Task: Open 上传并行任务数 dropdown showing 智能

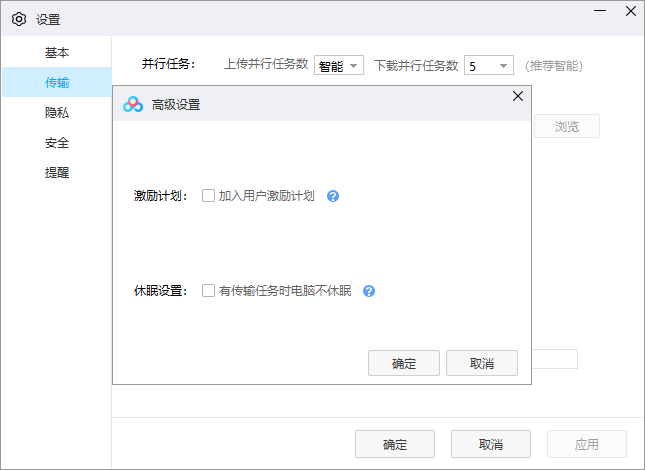Action: [x=339, y=65]
